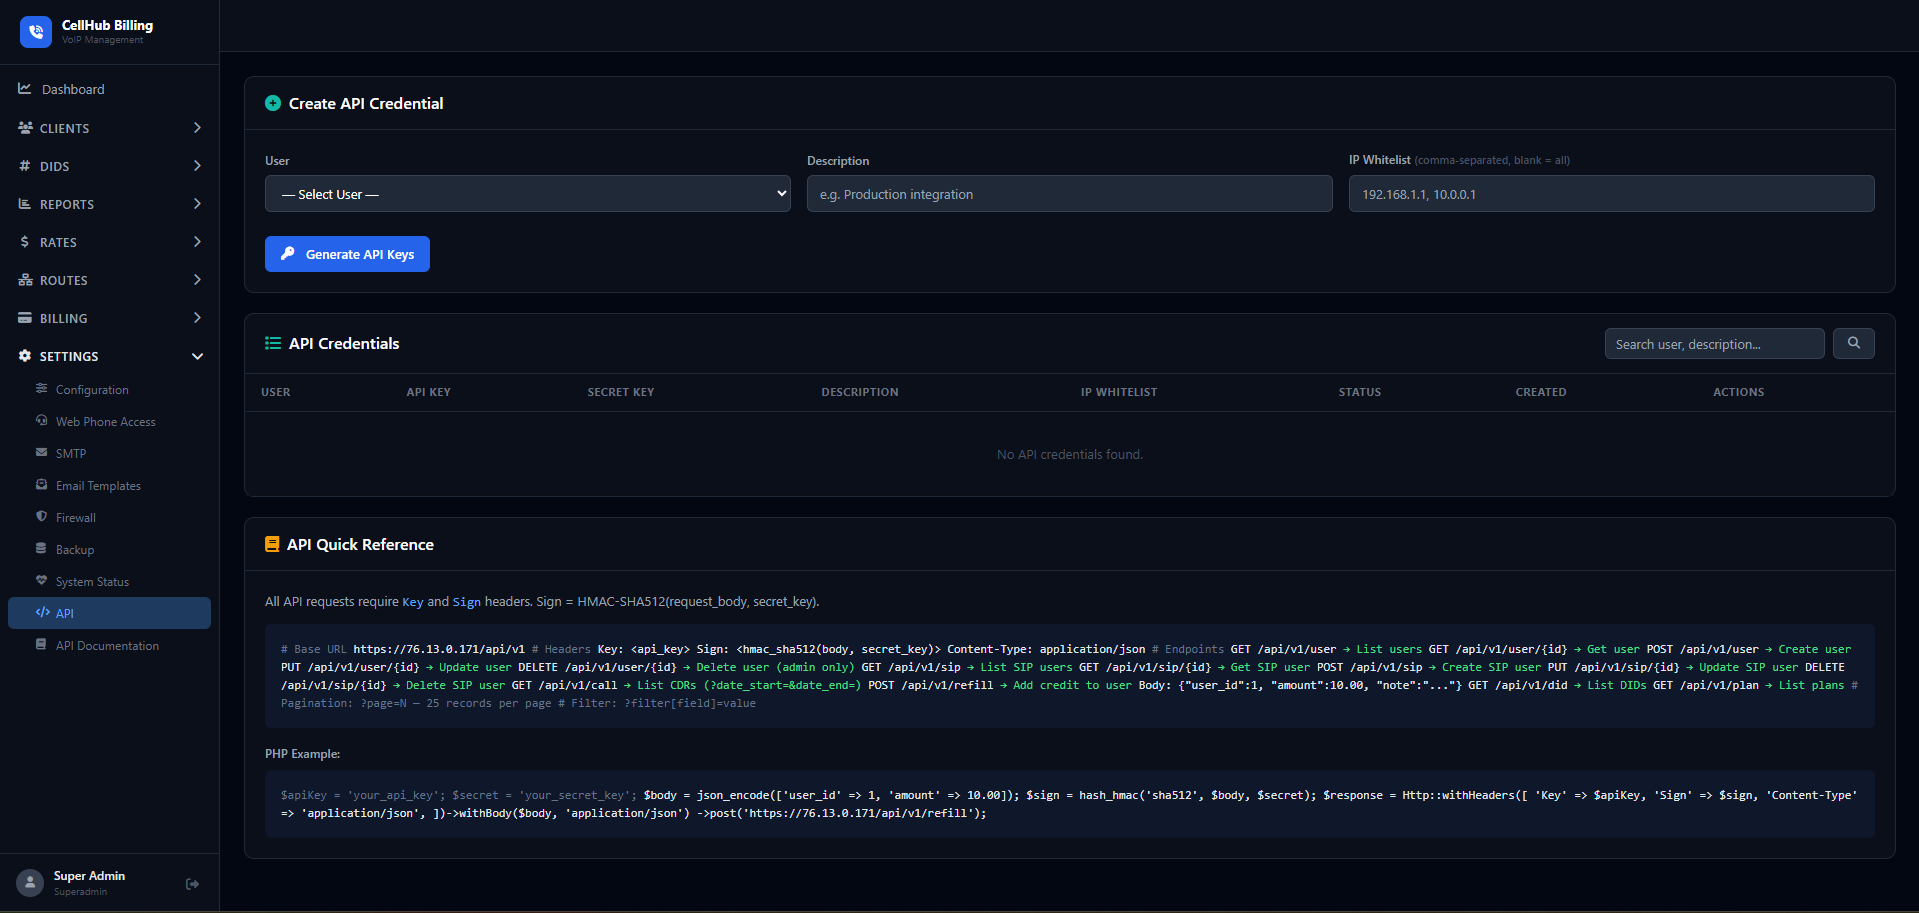Image resolution: width=1919 pixels, height=913 pixels.
Task: Click the Email Templates icon
Action: [41, 485]
